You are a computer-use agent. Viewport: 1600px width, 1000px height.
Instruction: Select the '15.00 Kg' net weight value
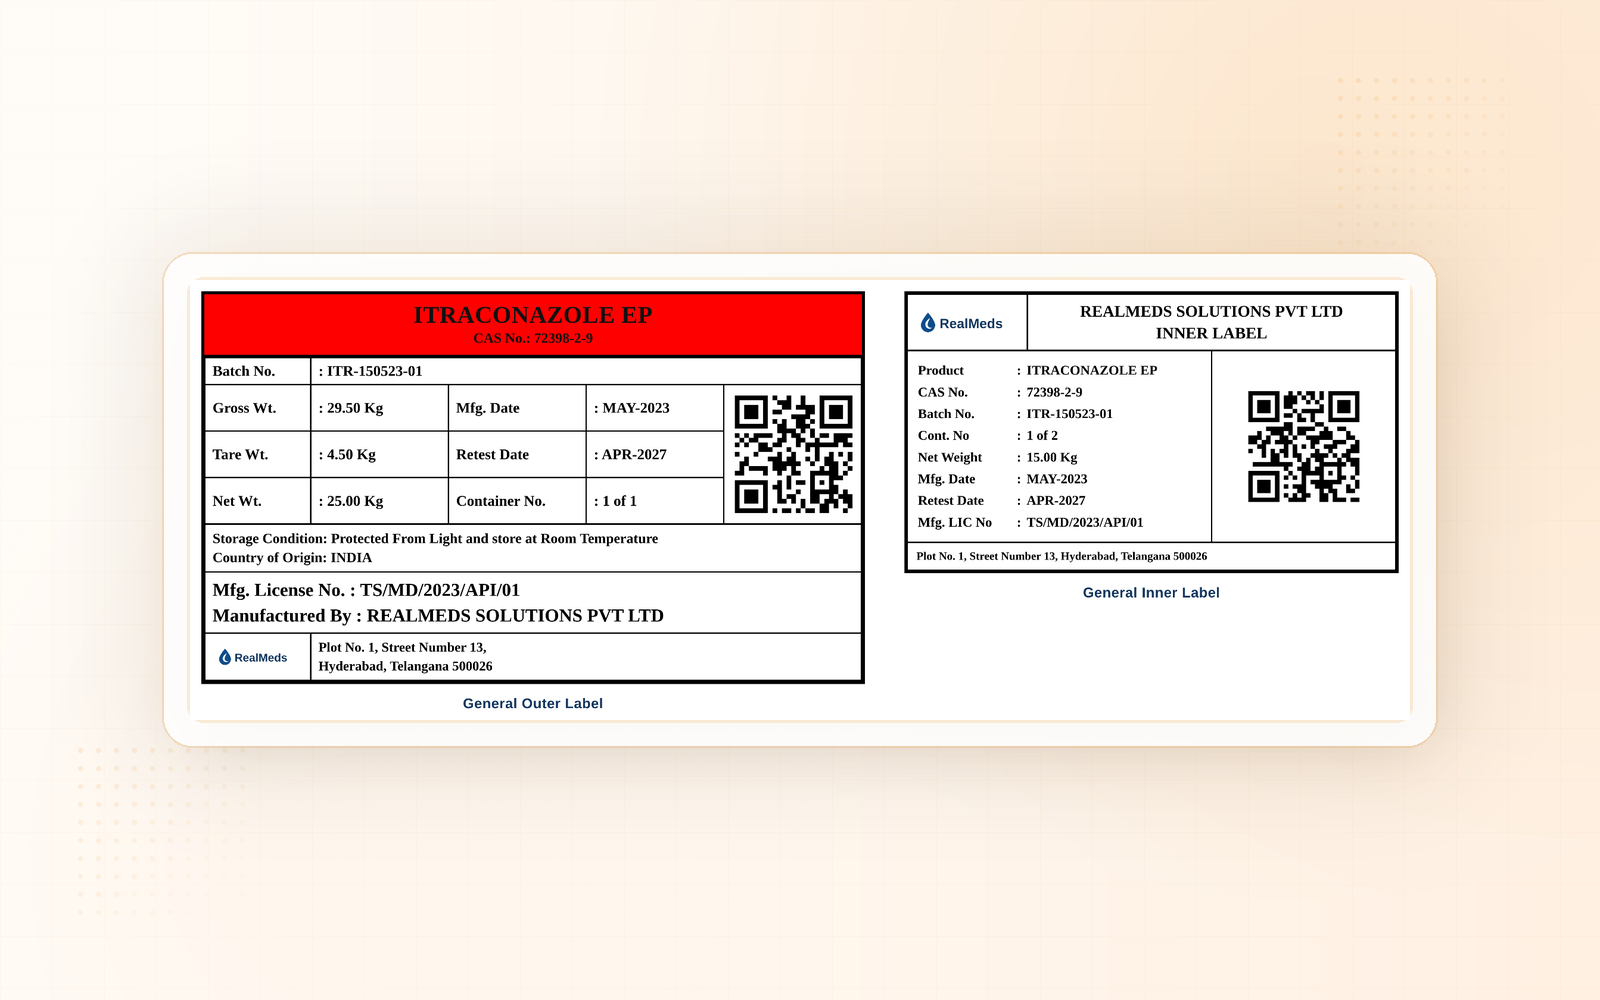(x=1052, y=458)
